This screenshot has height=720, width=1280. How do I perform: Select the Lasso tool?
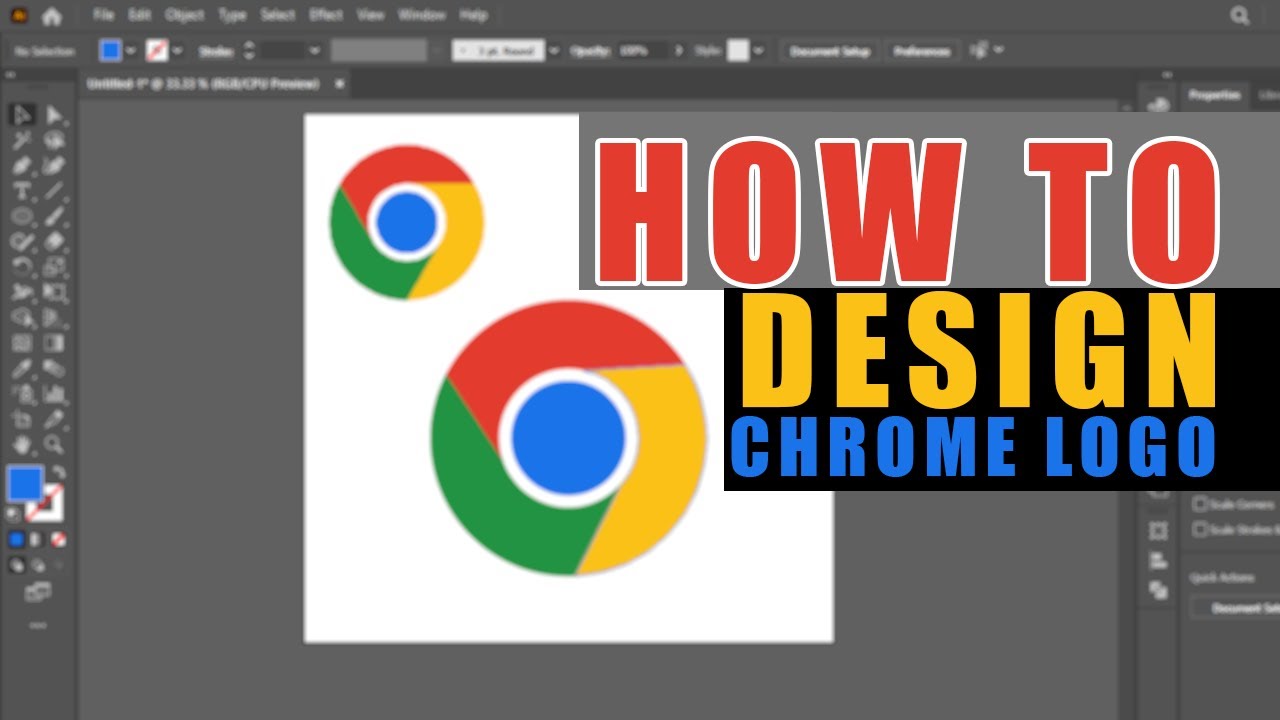pos(54,140)
